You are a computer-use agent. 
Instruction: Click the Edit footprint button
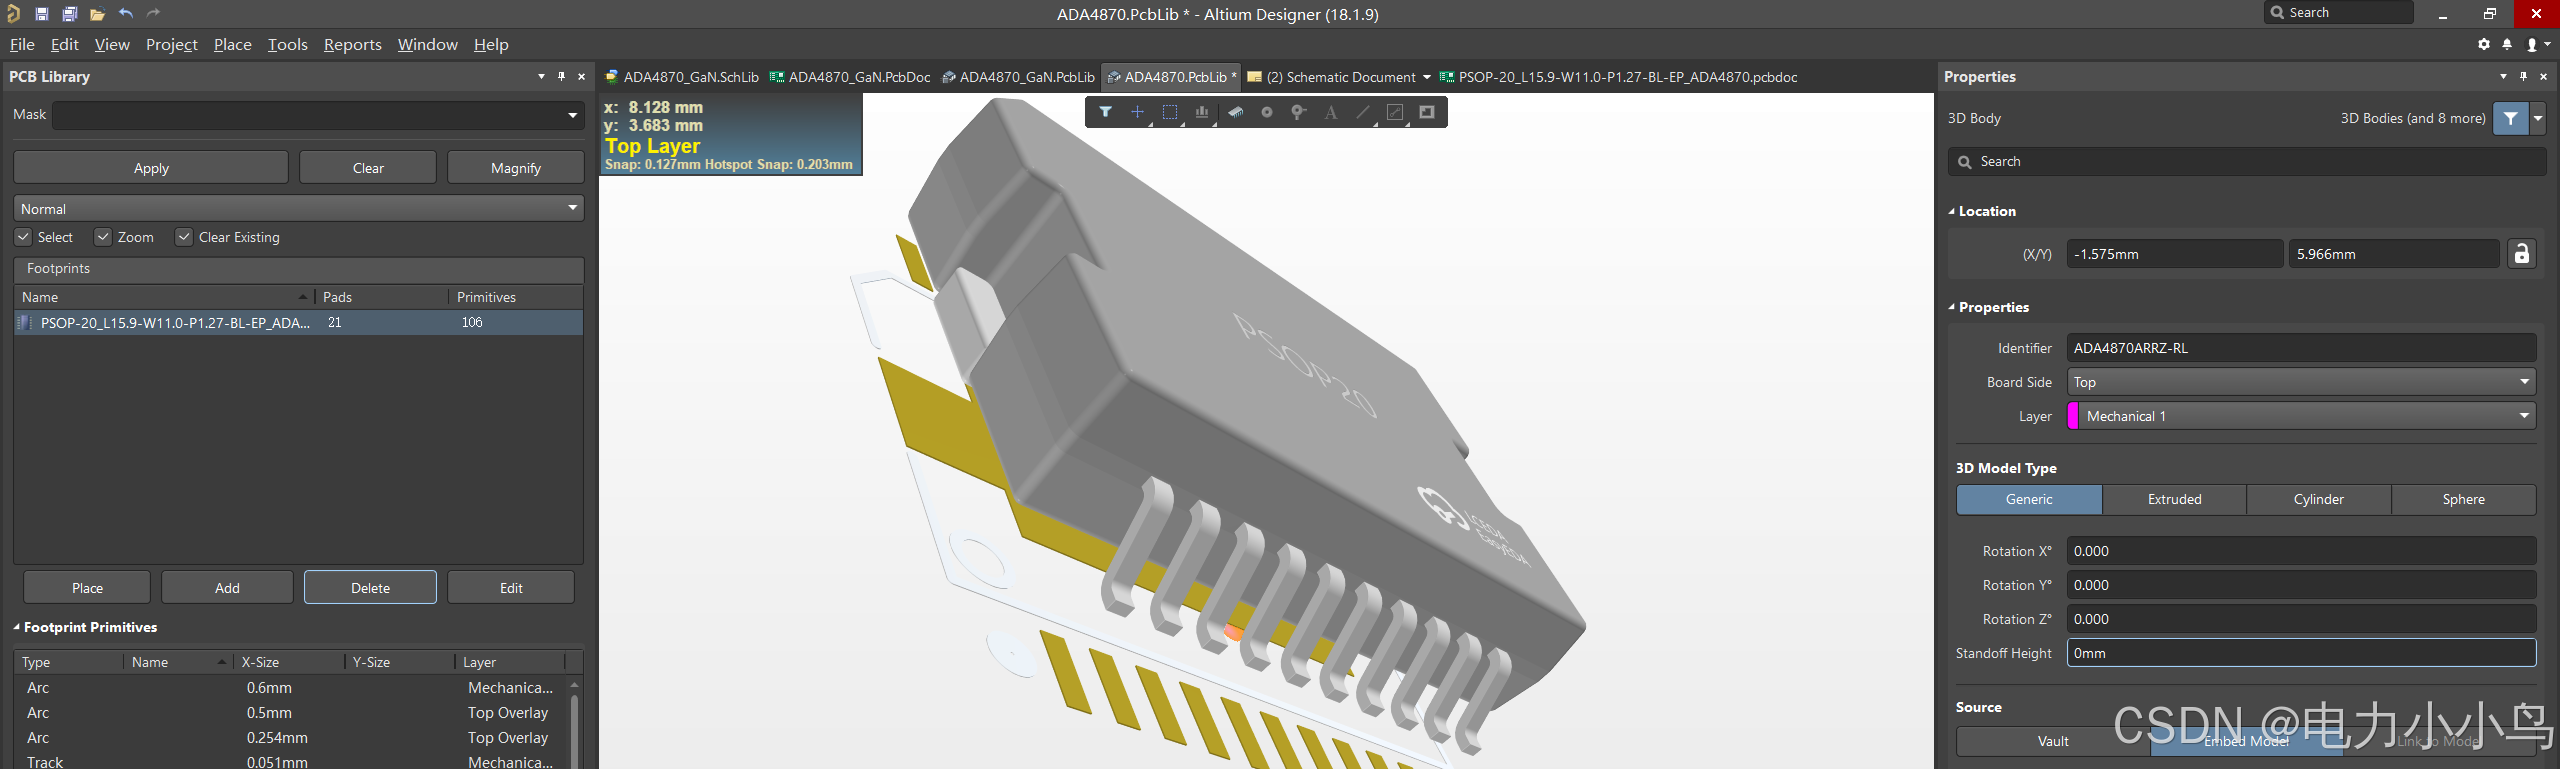click(511, 588)
